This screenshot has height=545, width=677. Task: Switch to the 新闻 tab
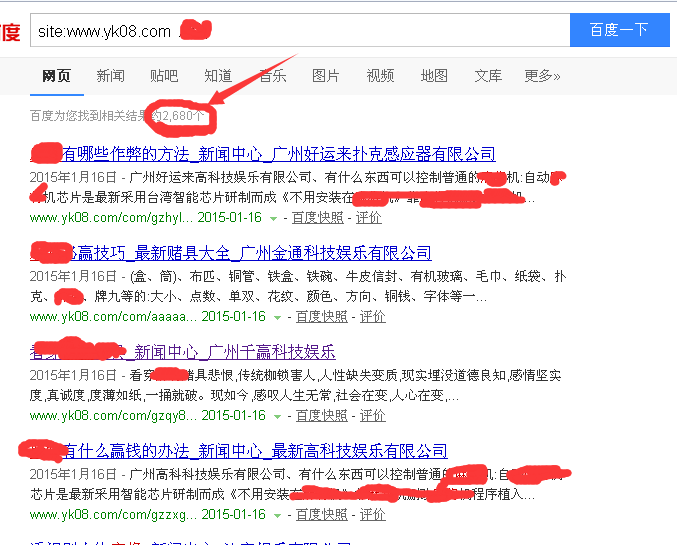point(111,76)
